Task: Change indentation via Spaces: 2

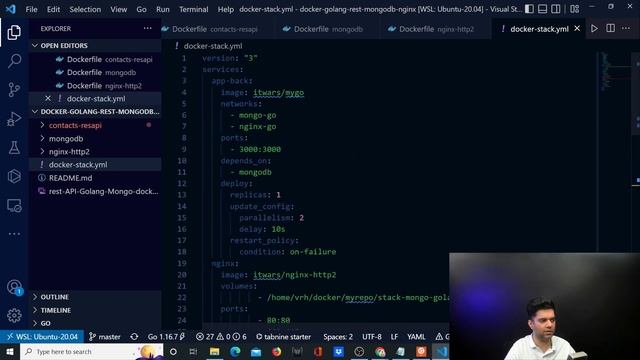Action: coord(338,337)
